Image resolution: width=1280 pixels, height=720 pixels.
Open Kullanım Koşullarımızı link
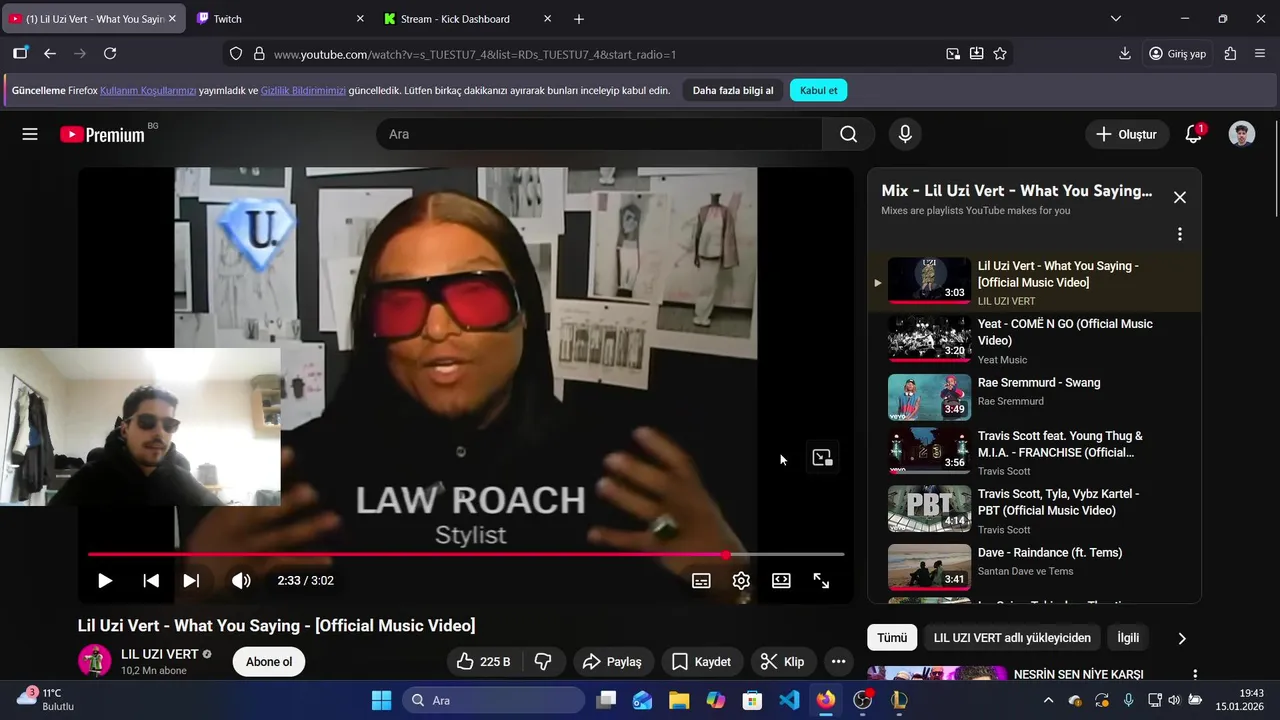pyautogui.click(x=148, y=90)
